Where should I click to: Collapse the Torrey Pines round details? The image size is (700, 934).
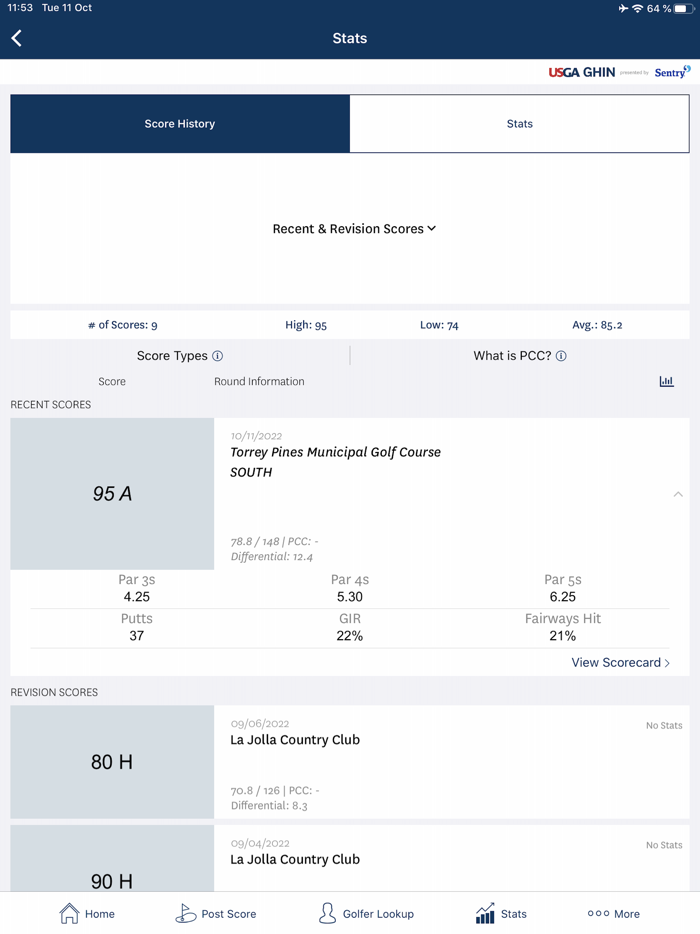click(678, 494)
